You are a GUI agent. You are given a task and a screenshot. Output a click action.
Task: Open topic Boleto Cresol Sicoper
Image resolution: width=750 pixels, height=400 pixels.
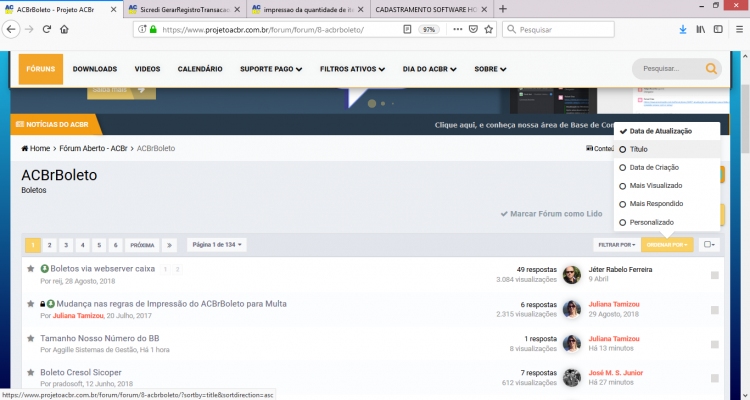tap(81, 372)
